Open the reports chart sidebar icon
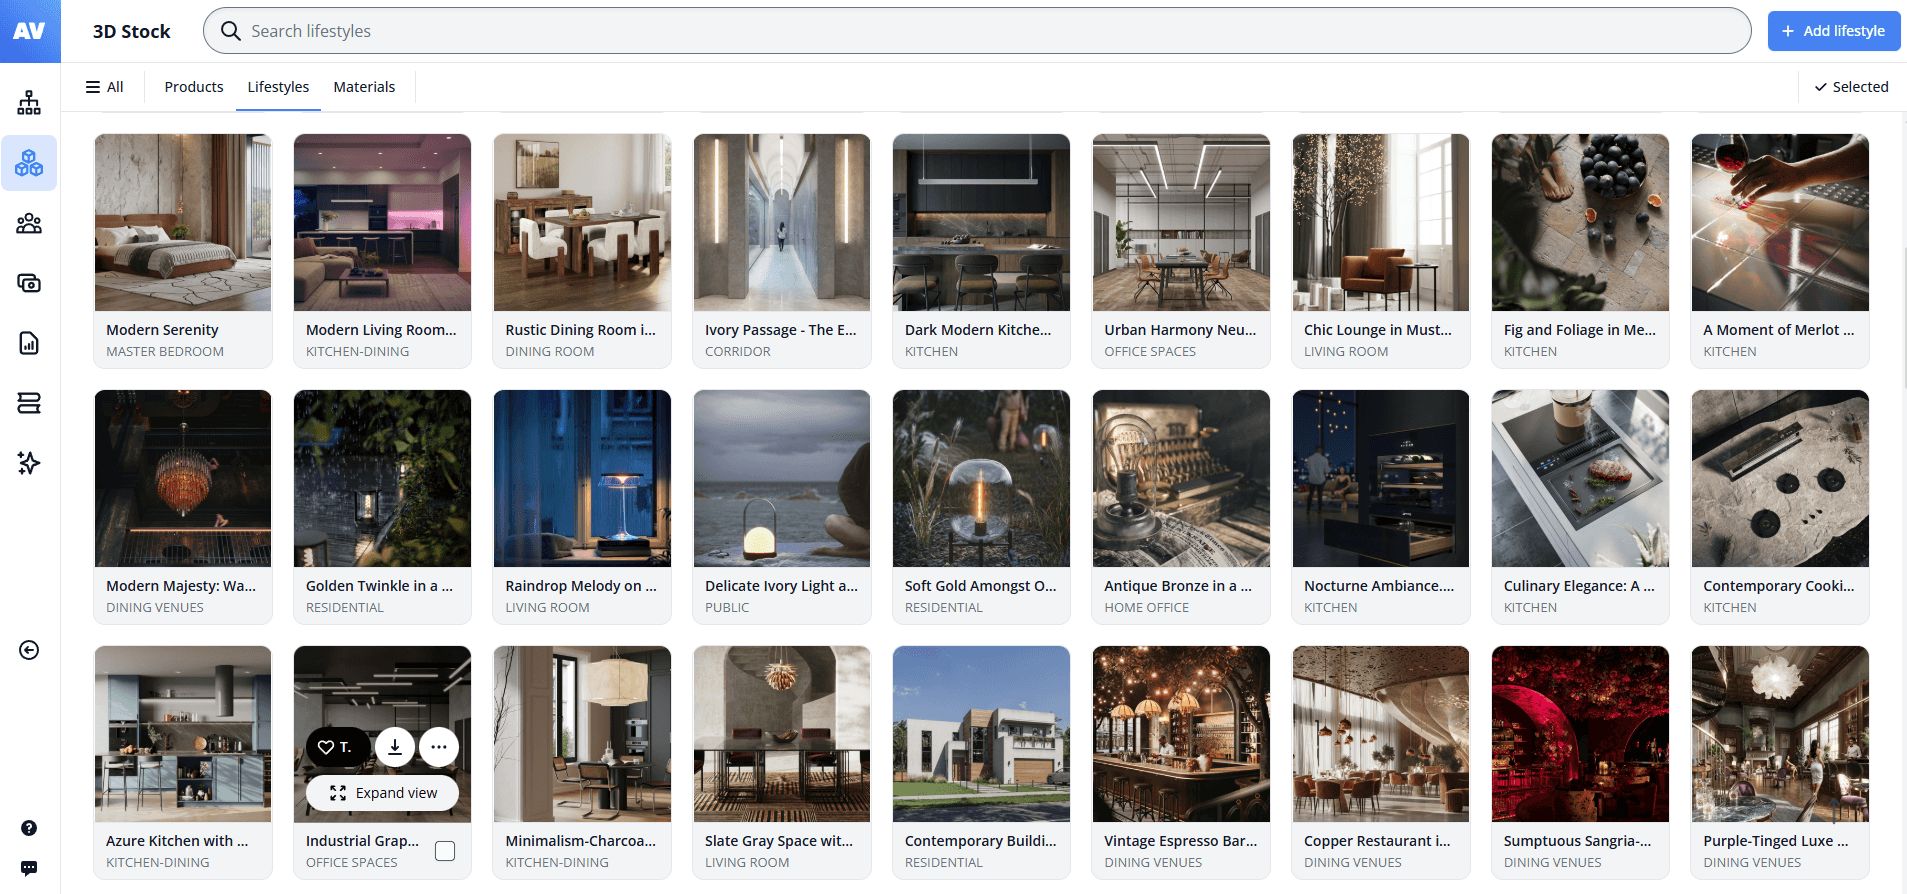The image size is (1907, 894). coord(29,343)
